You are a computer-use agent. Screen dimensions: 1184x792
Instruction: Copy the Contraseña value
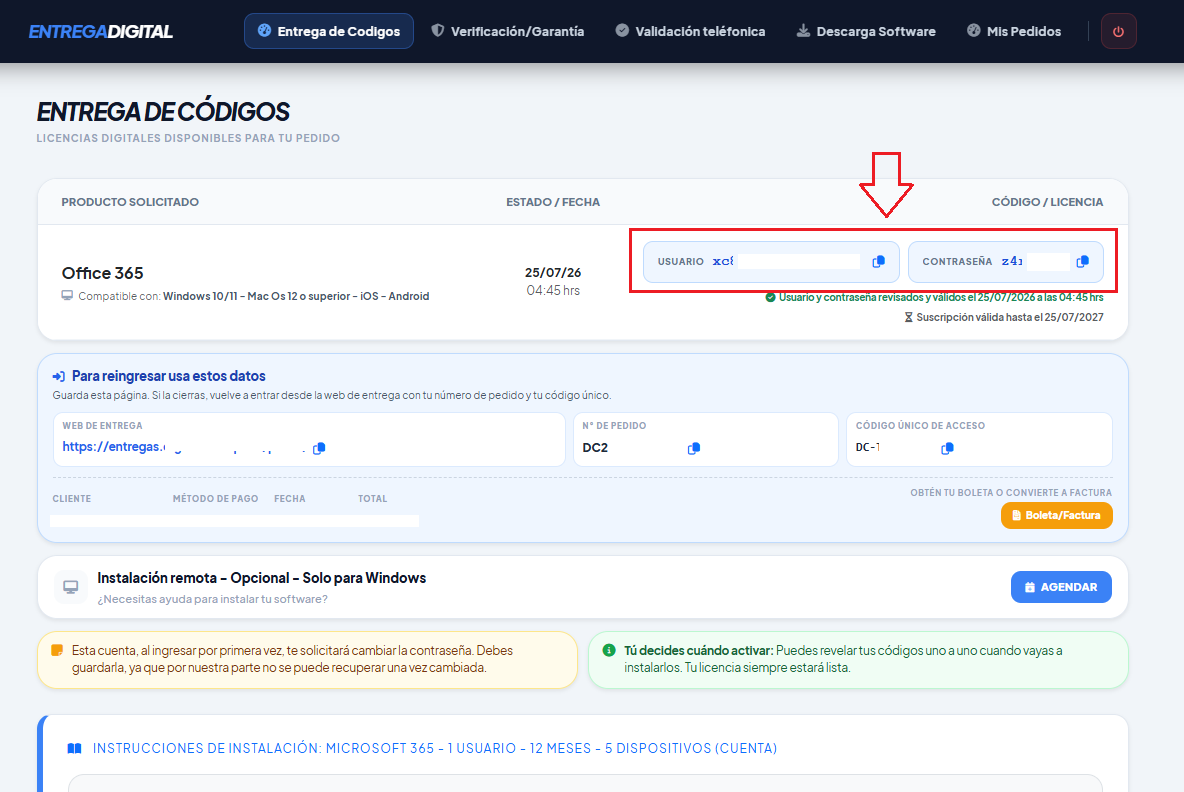(1082, 261)
